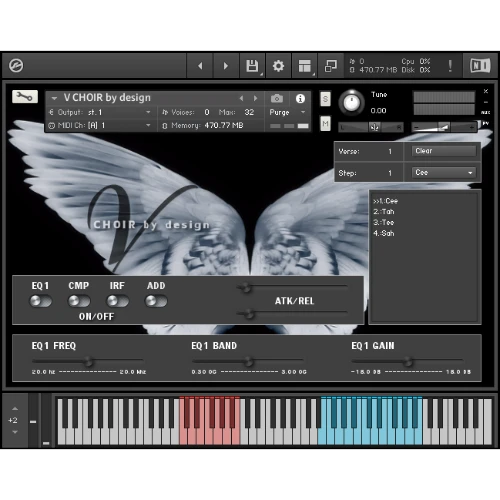Image resolution: width=500 pixels, height=500 pixels.
Task: Toggle the IRF reverb switch
Action: pos(117,301)
